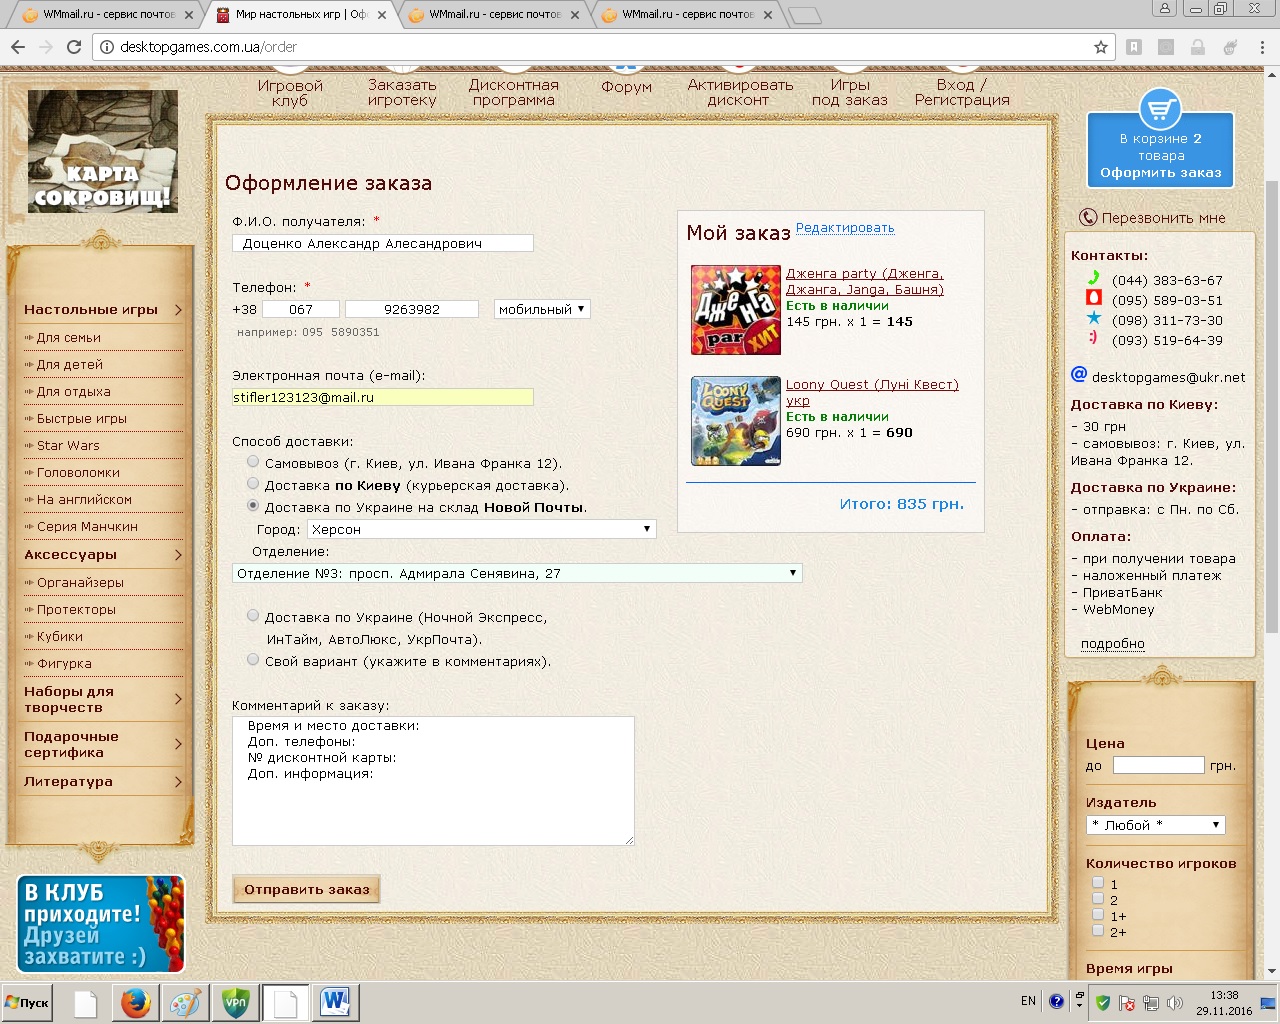The image size is (1280, 1024).
Task: Select Самовывоз delivery radio button
Action: [x=253, y=462]
